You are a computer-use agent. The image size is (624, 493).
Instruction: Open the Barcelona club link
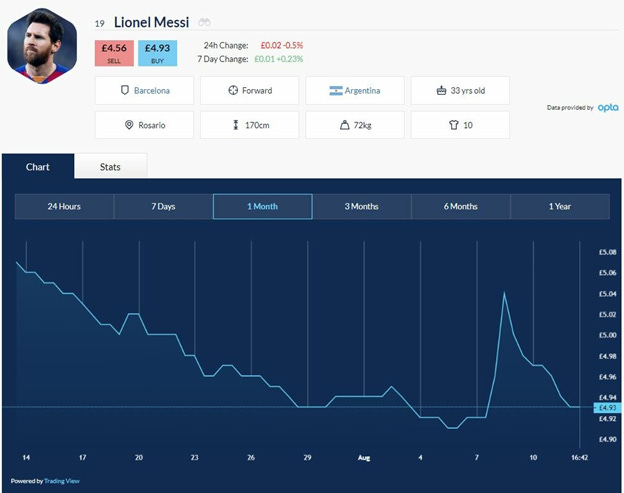click(x=152, y=91)
